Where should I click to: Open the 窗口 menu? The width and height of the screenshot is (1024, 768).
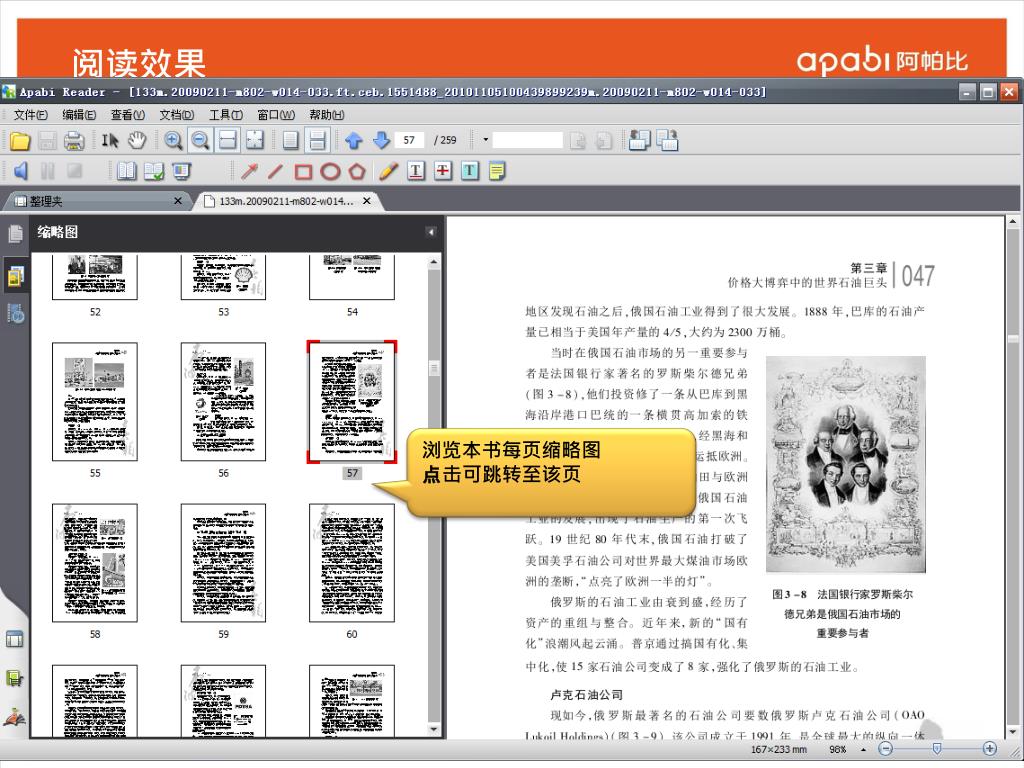276,115
